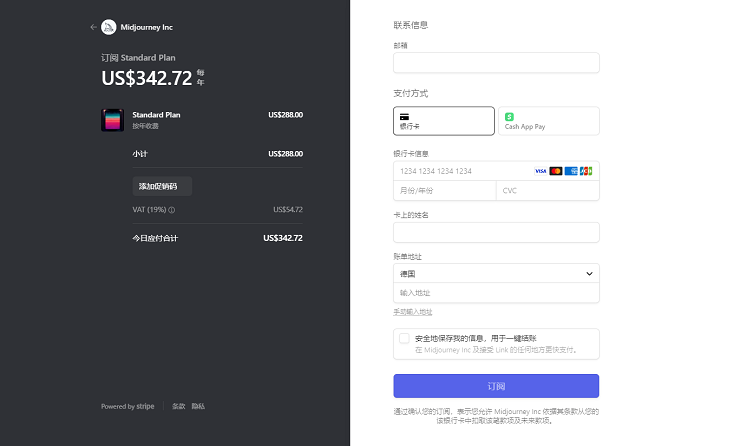Open the 德国 country dropdown
The image size is (740, 446).
click(x=496, y=274)
